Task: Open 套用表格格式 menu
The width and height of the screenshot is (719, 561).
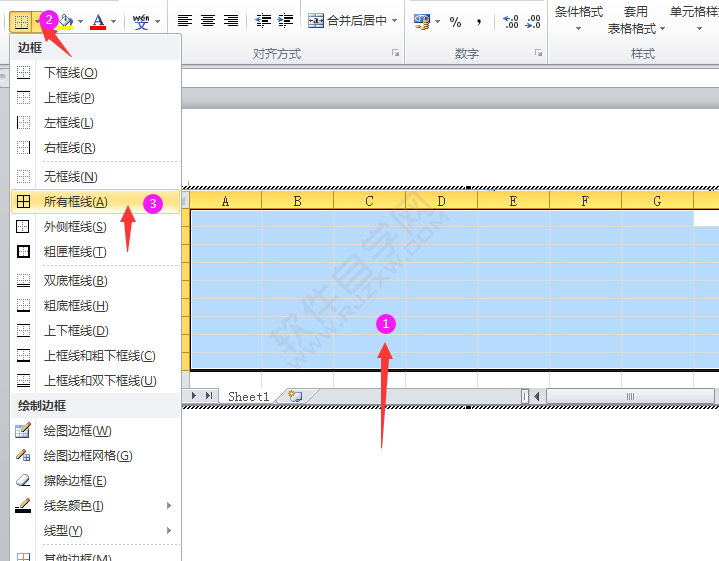Action: pyautogui.click(x=636, y=20)
